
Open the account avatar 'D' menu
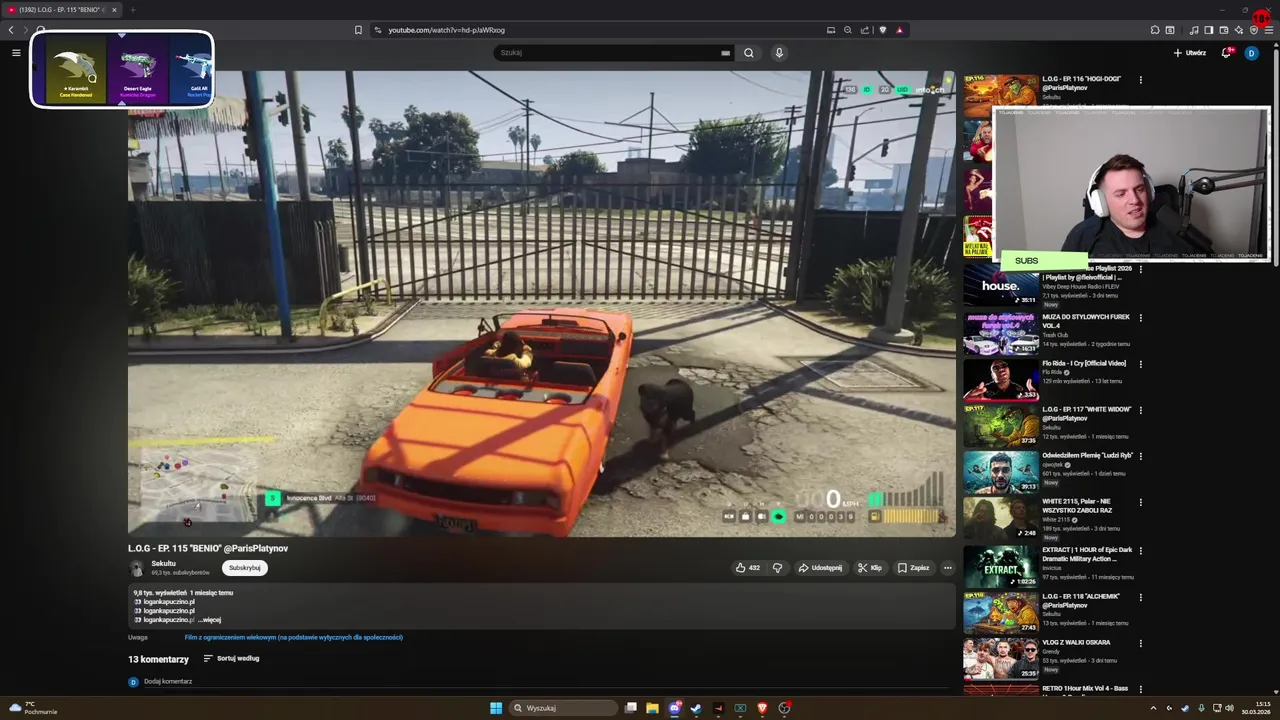point(1251,53)
